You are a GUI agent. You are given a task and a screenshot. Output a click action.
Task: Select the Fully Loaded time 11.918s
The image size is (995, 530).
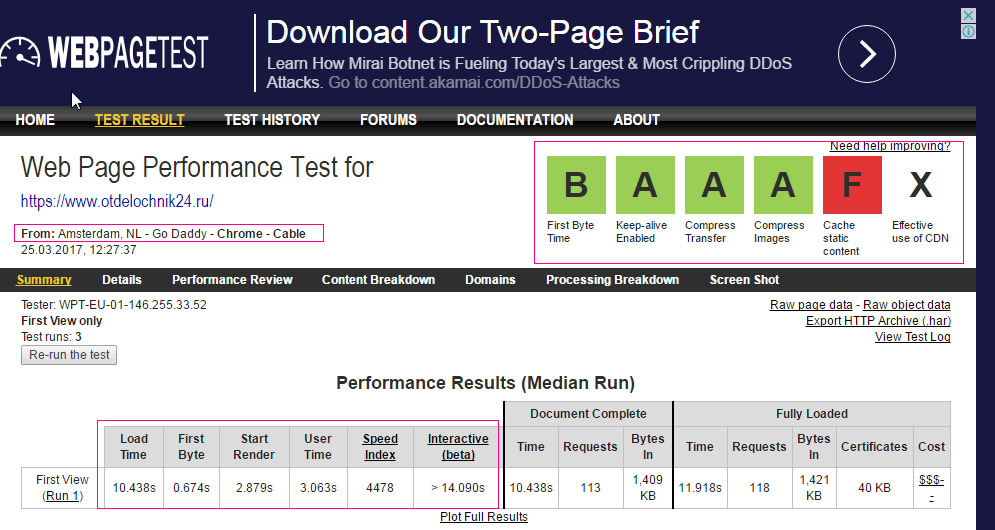coord(700,488)
